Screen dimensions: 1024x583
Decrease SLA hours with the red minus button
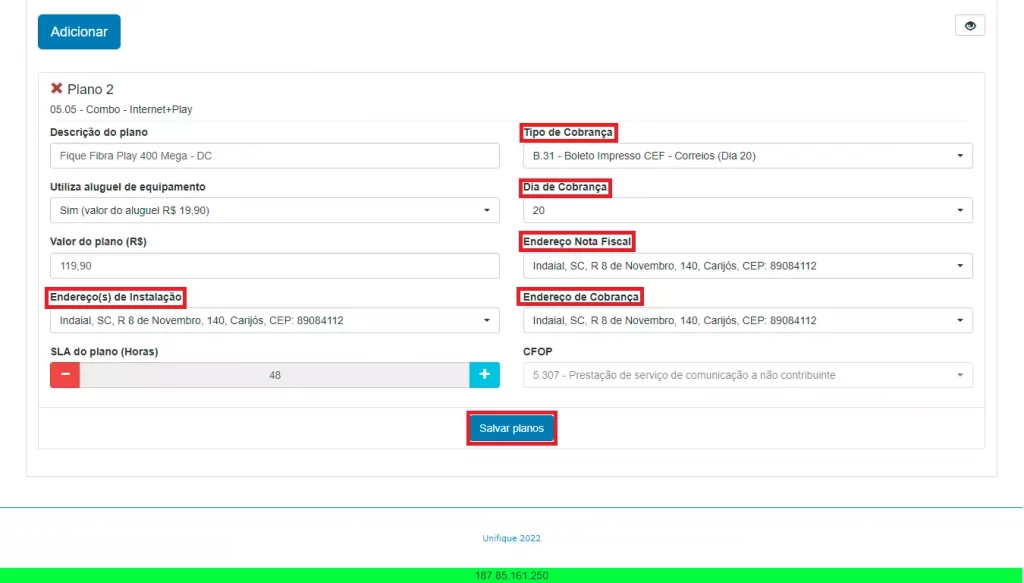click(65, 375)
